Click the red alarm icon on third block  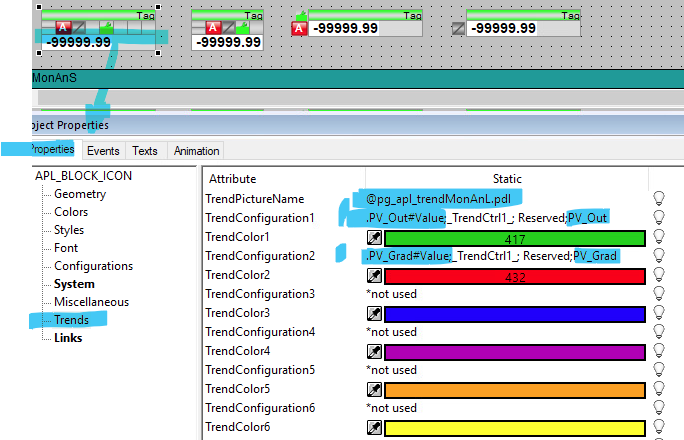298,29
